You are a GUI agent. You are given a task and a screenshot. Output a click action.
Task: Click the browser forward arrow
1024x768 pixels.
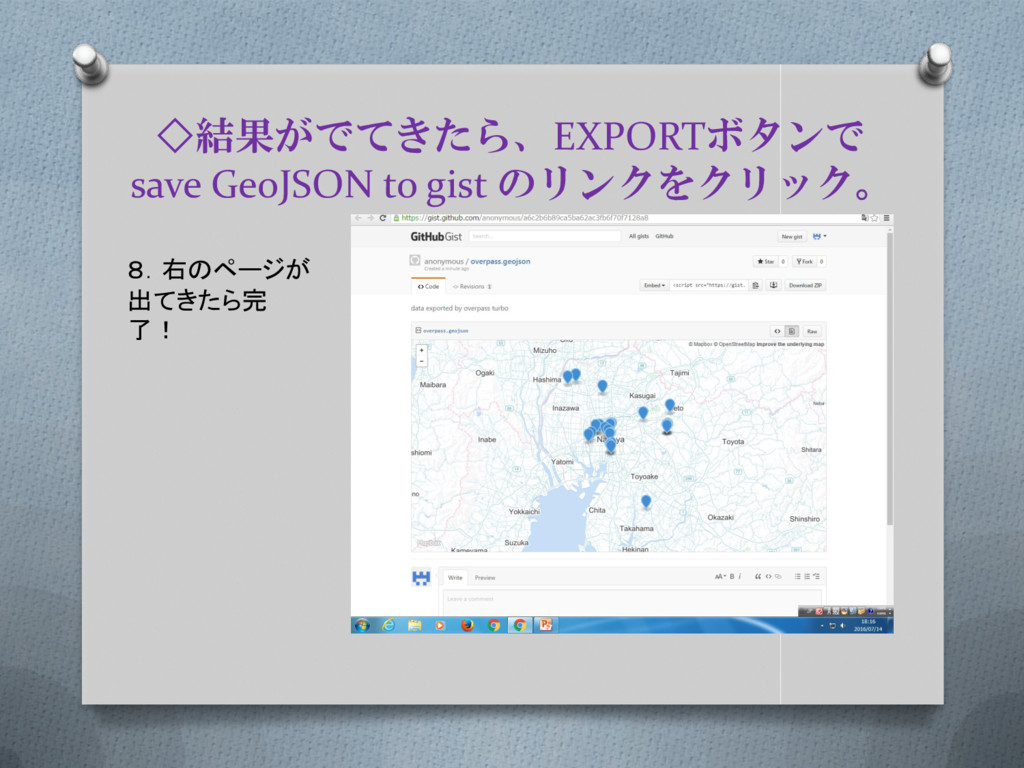pyautogui.click(x=370, y=218)
